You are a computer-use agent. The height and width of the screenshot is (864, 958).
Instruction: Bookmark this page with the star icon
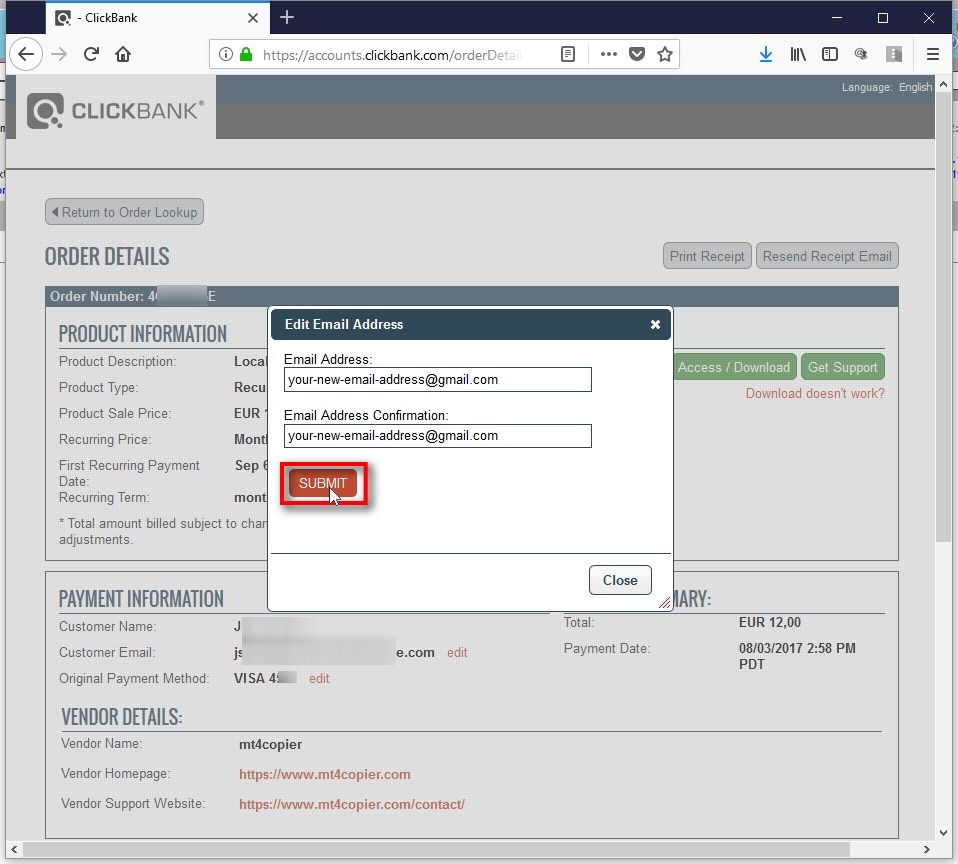(665, 54)
